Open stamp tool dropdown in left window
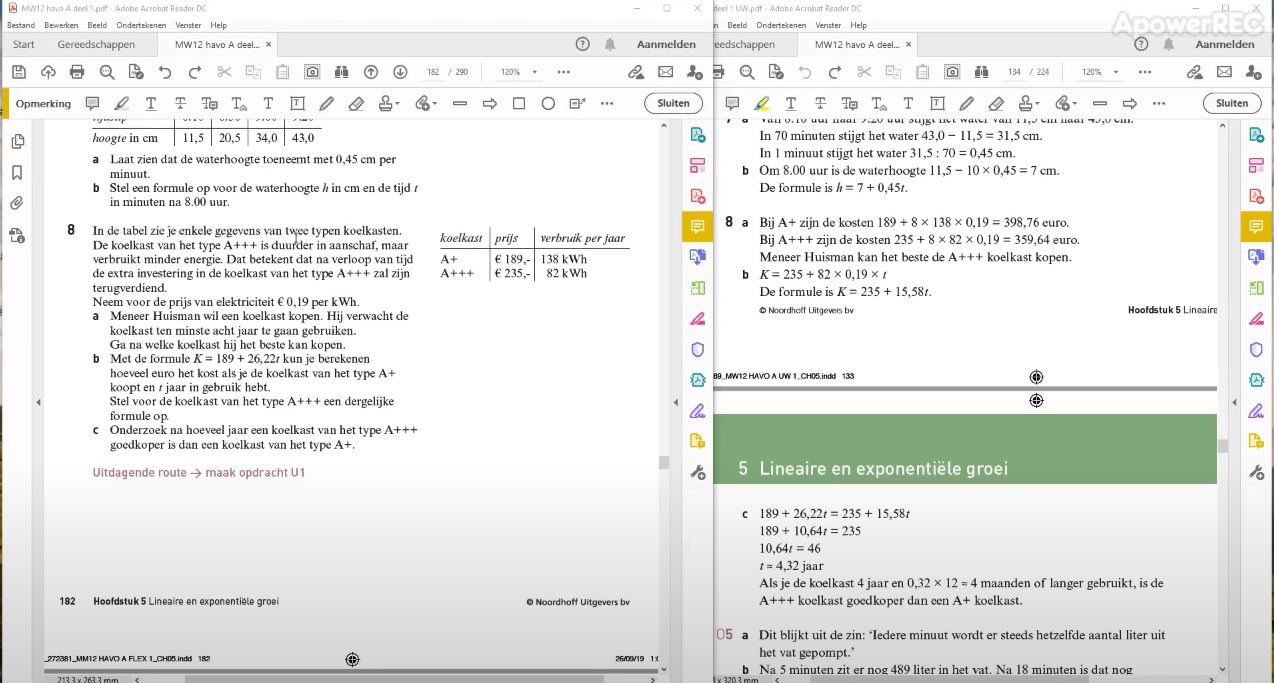The image size is (1274, 683). (388, 103)
